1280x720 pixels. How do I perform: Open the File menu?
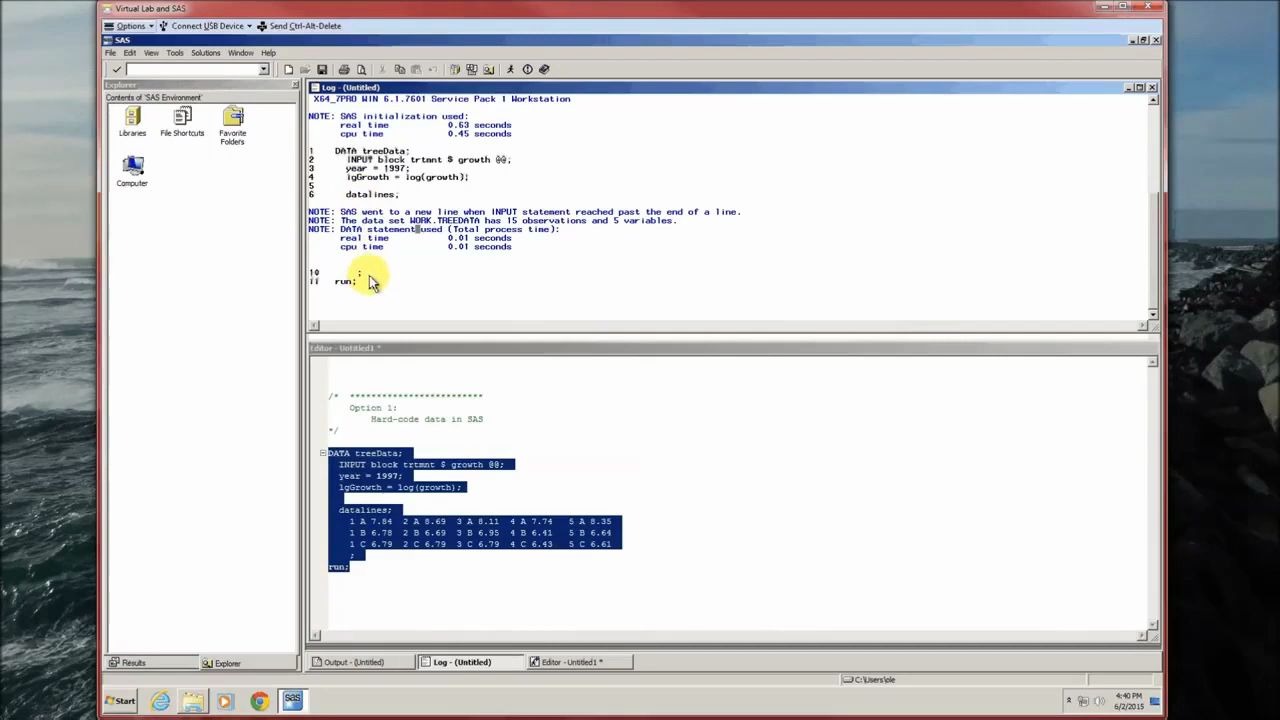tap(110, 53)
